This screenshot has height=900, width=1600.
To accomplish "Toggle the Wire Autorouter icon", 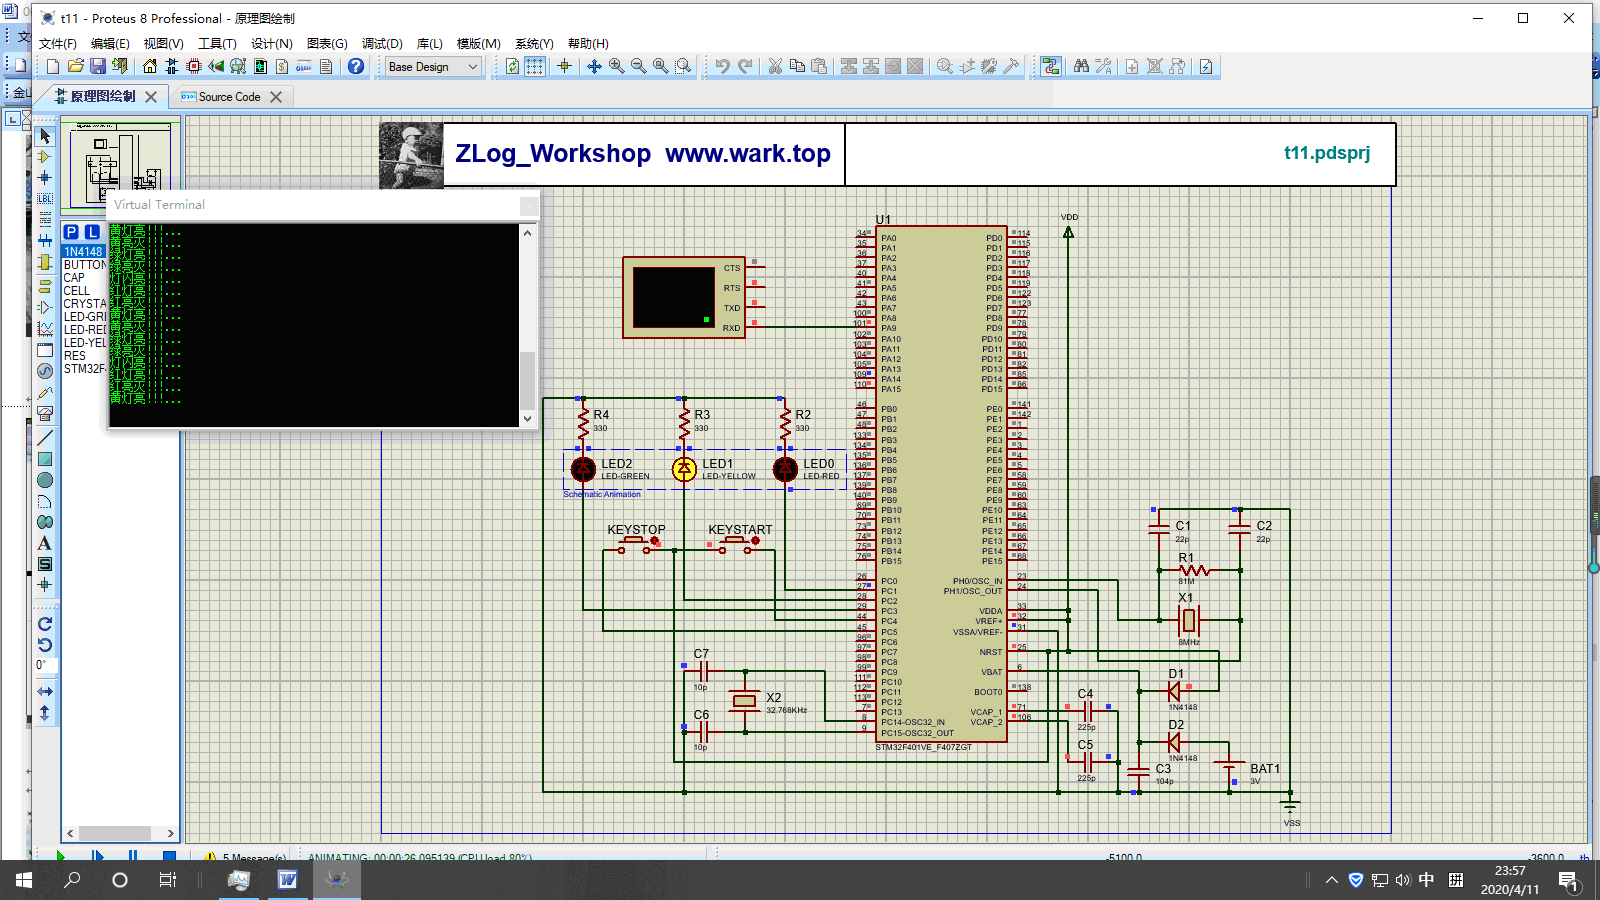I will point(1051,66).
